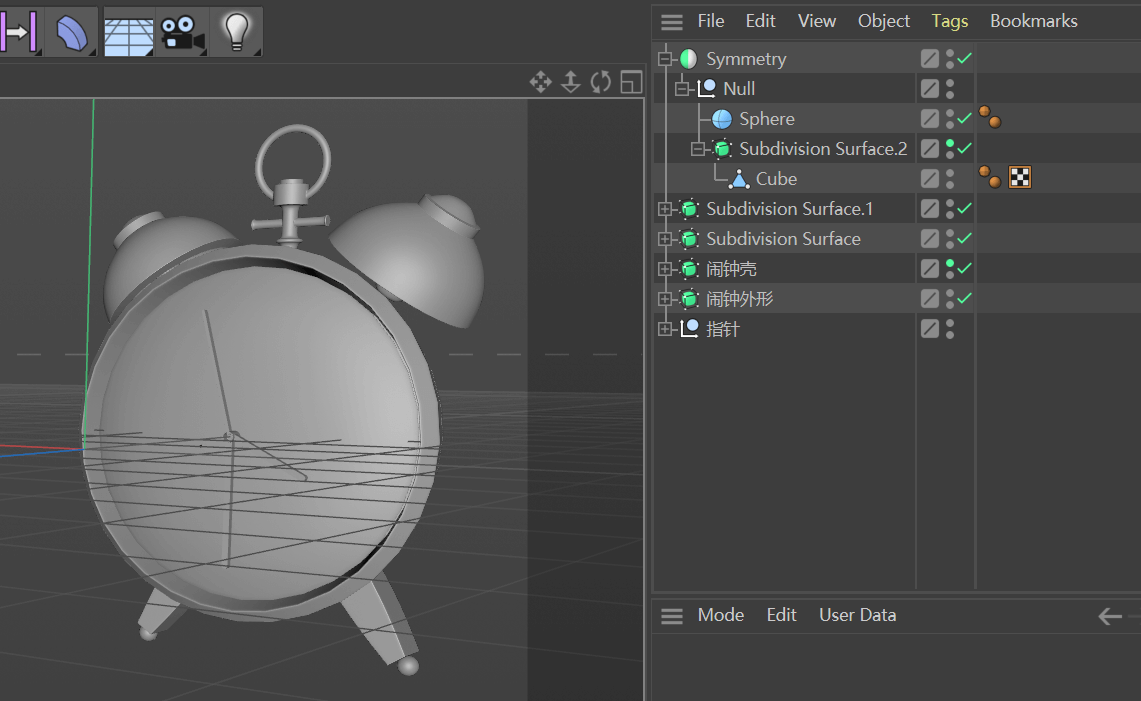Click the back arrow in attribute manager
This screenshot has width=1141, height=701.
1110,617
